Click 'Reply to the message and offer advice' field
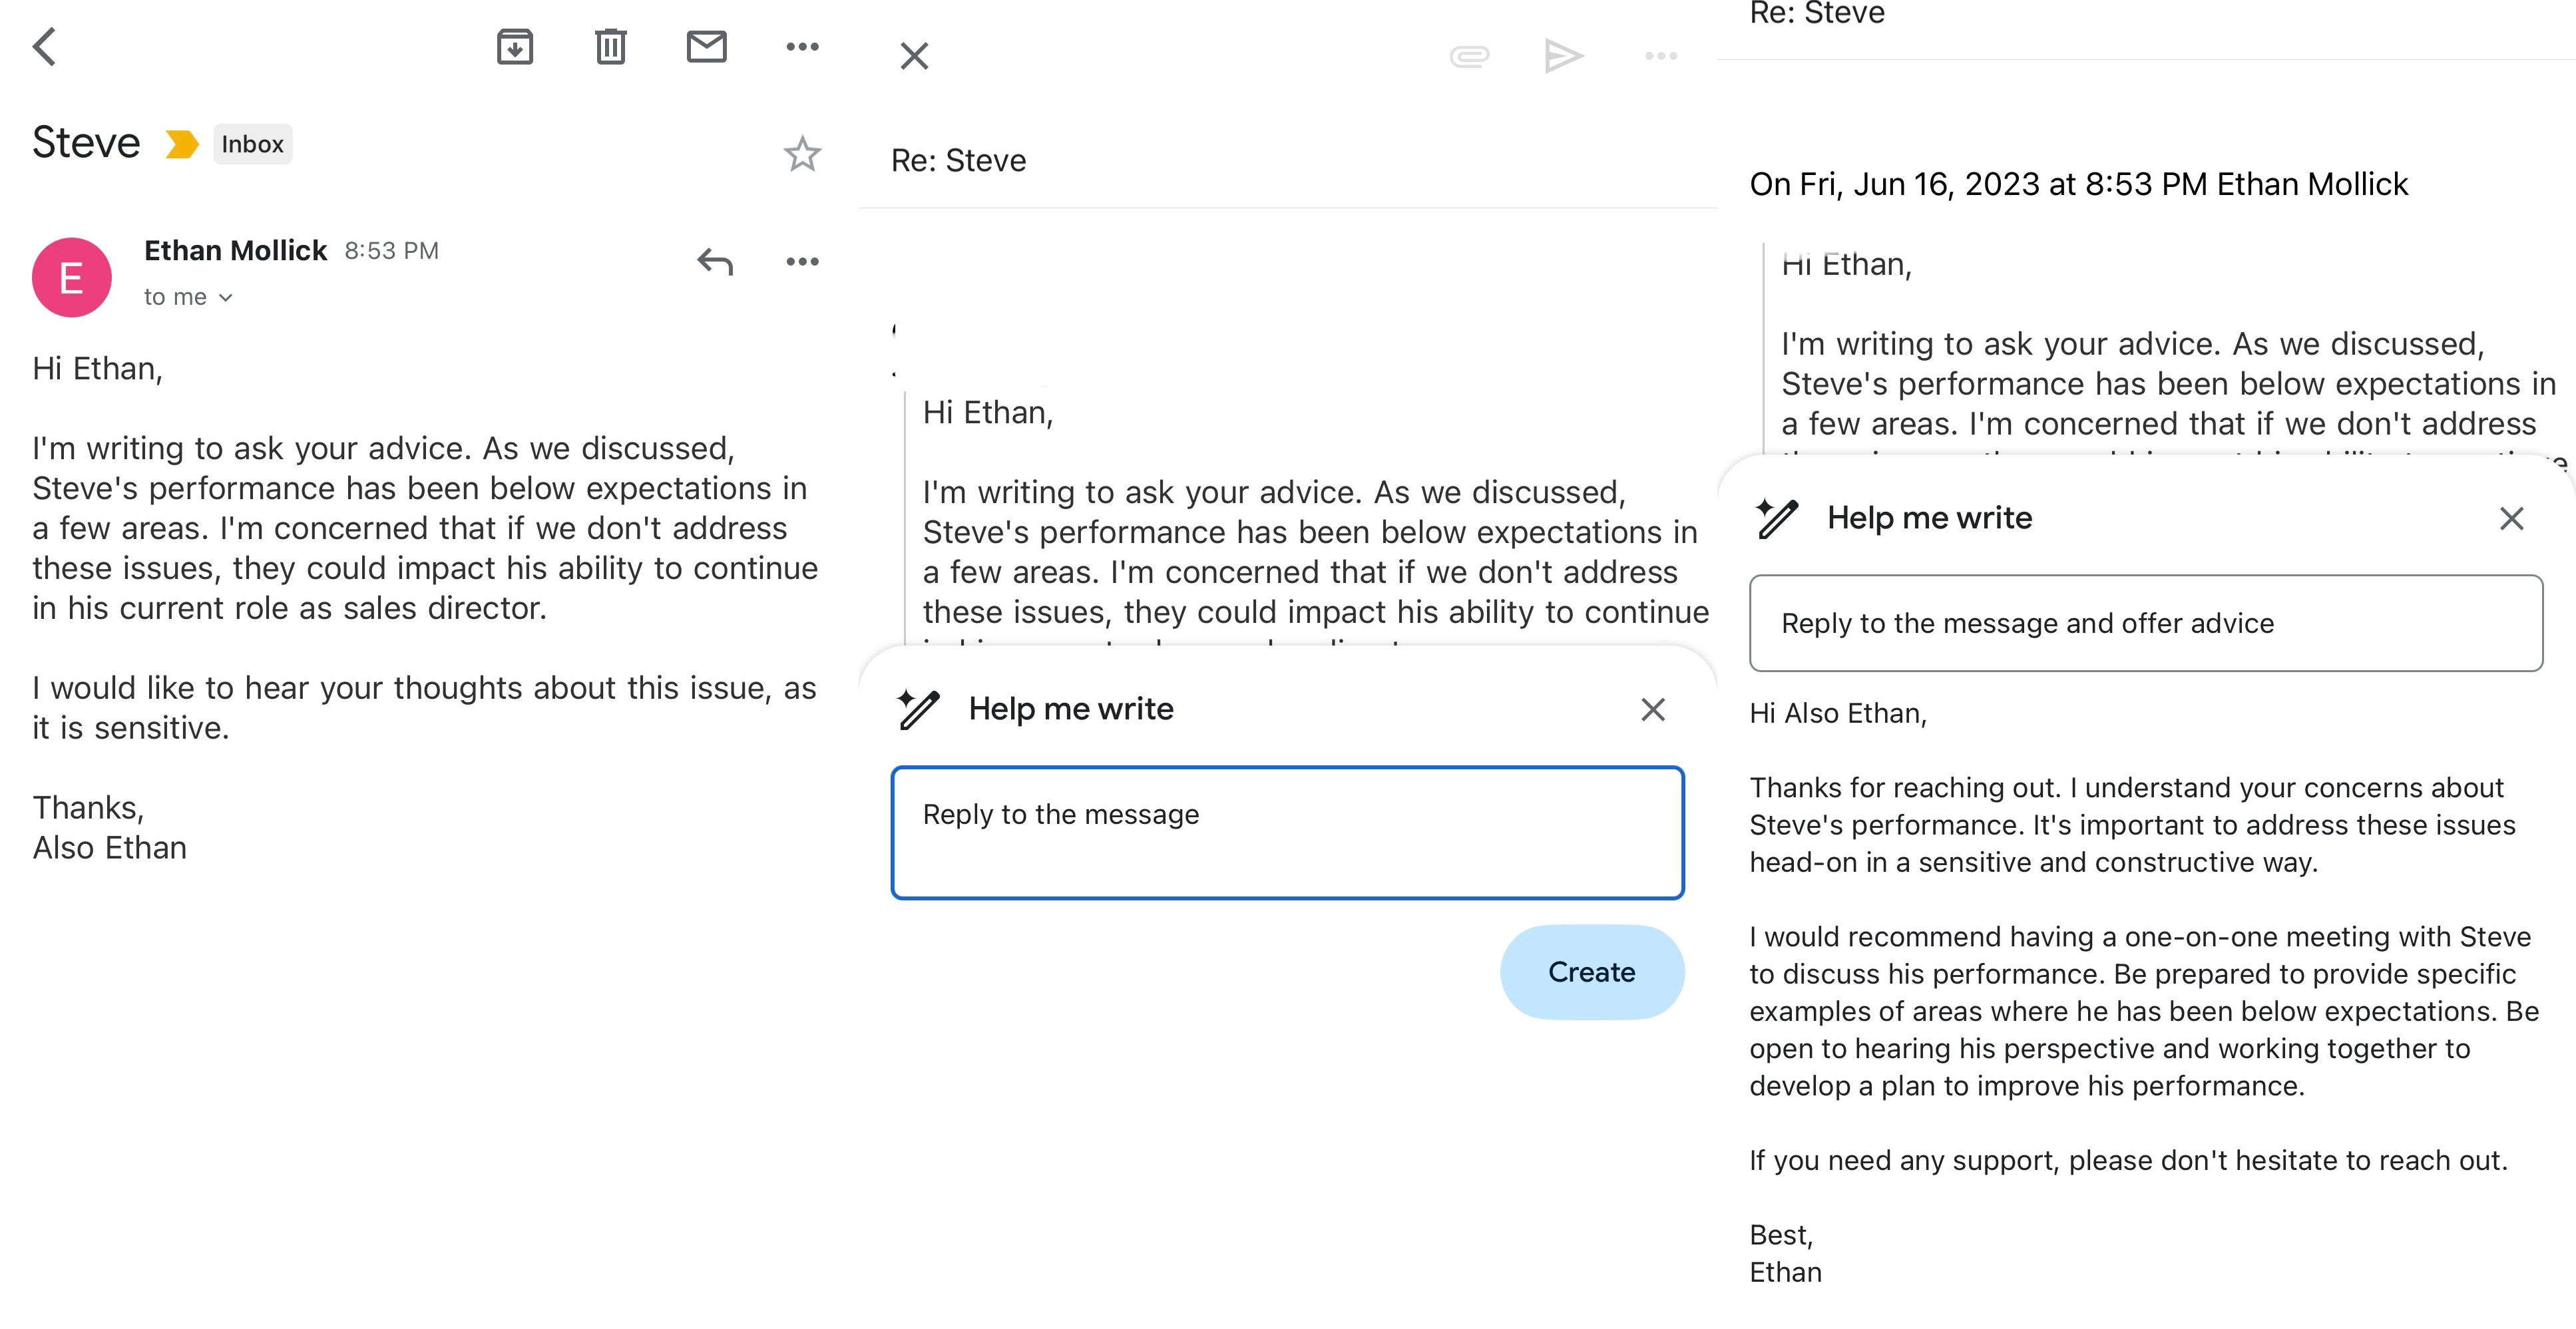This screenshot has width=2576, height=1329. [x=2146, y=623]
